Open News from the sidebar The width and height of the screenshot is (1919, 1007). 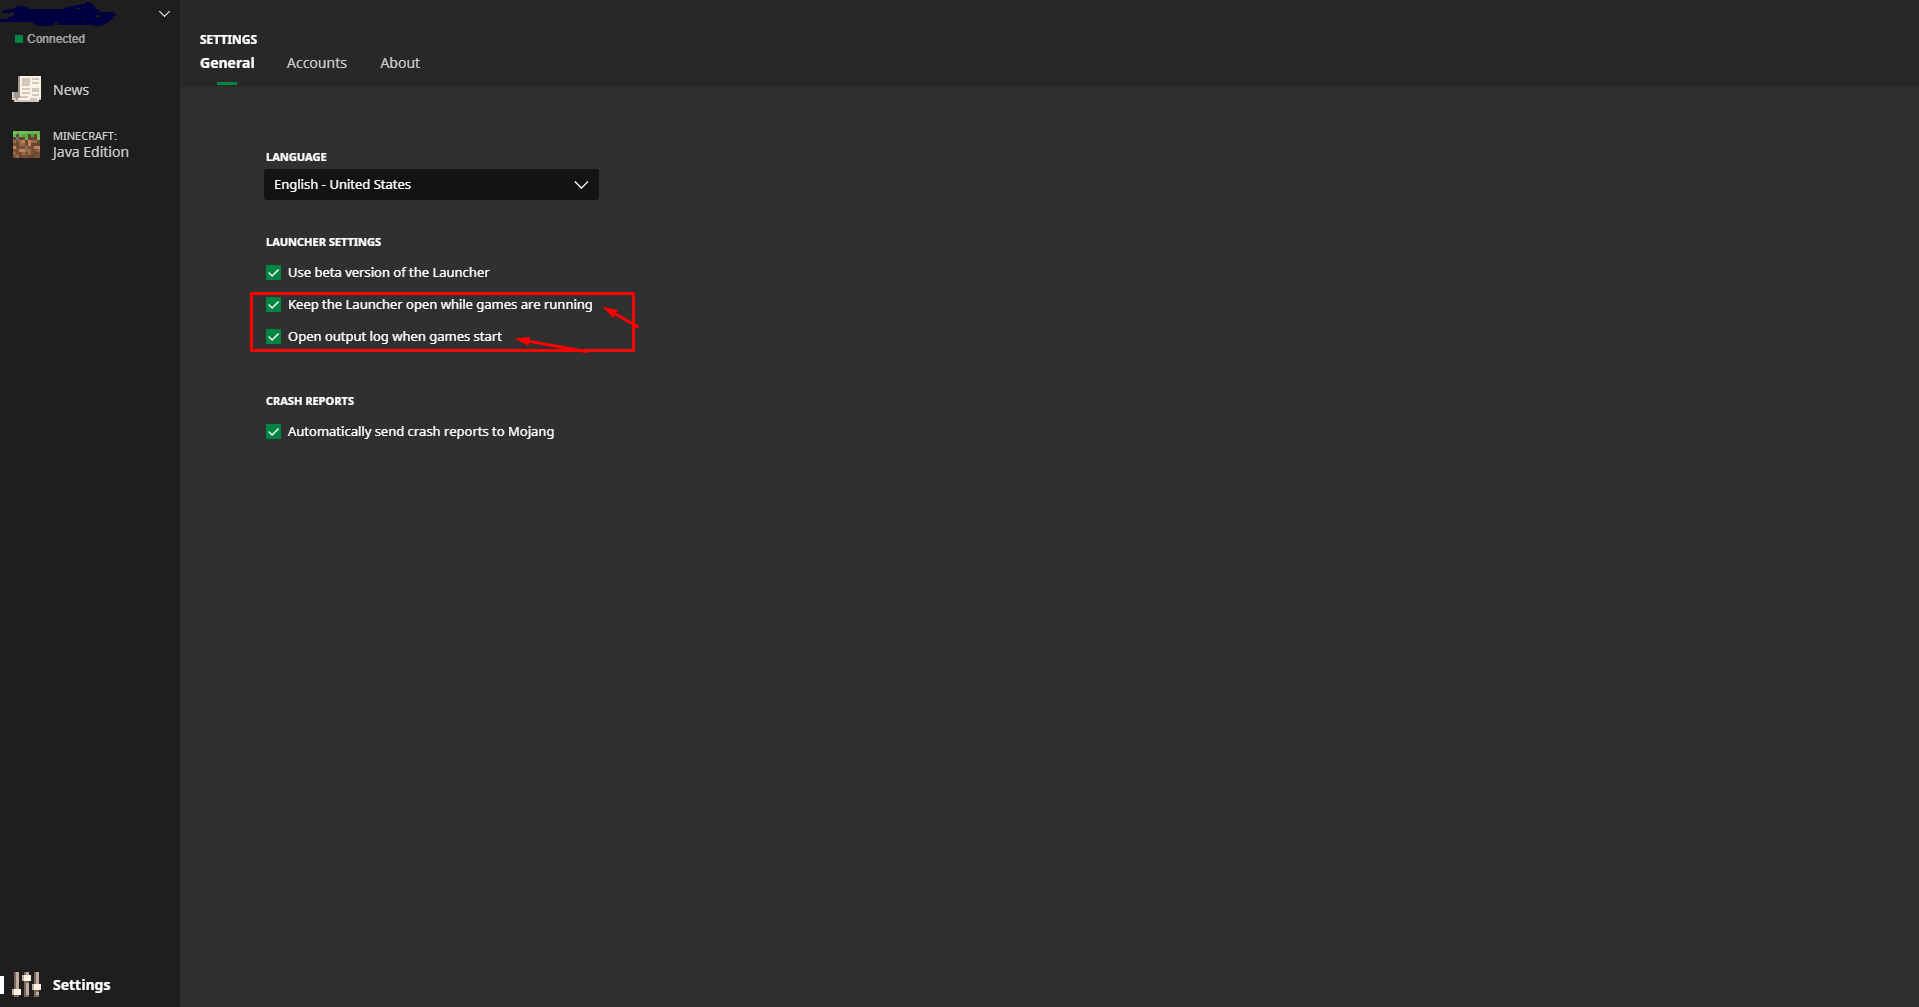click(71, 90)
